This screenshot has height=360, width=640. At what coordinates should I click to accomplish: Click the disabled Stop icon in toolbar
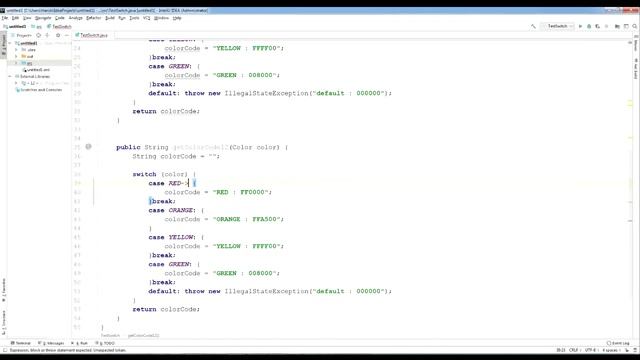click(607, 26)
